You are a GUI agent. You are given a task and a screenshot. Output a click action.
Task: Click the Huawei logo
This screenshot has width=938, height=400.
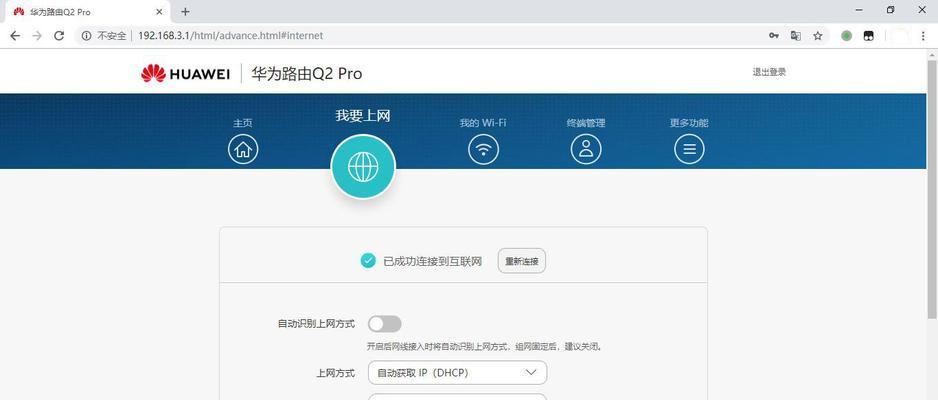coord(185,74)
